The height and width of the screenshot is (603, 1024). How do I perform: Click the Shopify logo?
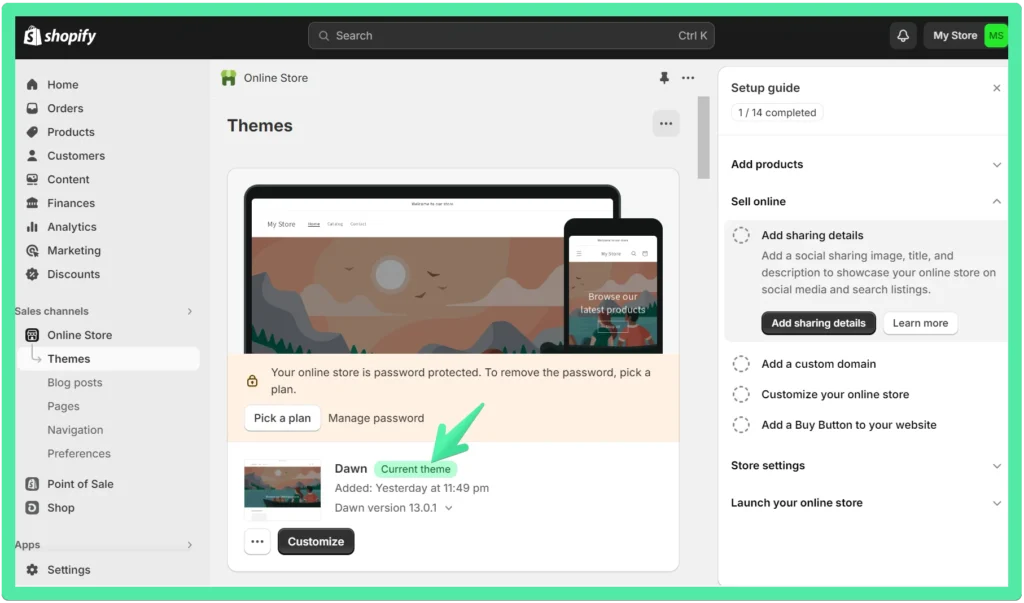(x=60, y=36)
